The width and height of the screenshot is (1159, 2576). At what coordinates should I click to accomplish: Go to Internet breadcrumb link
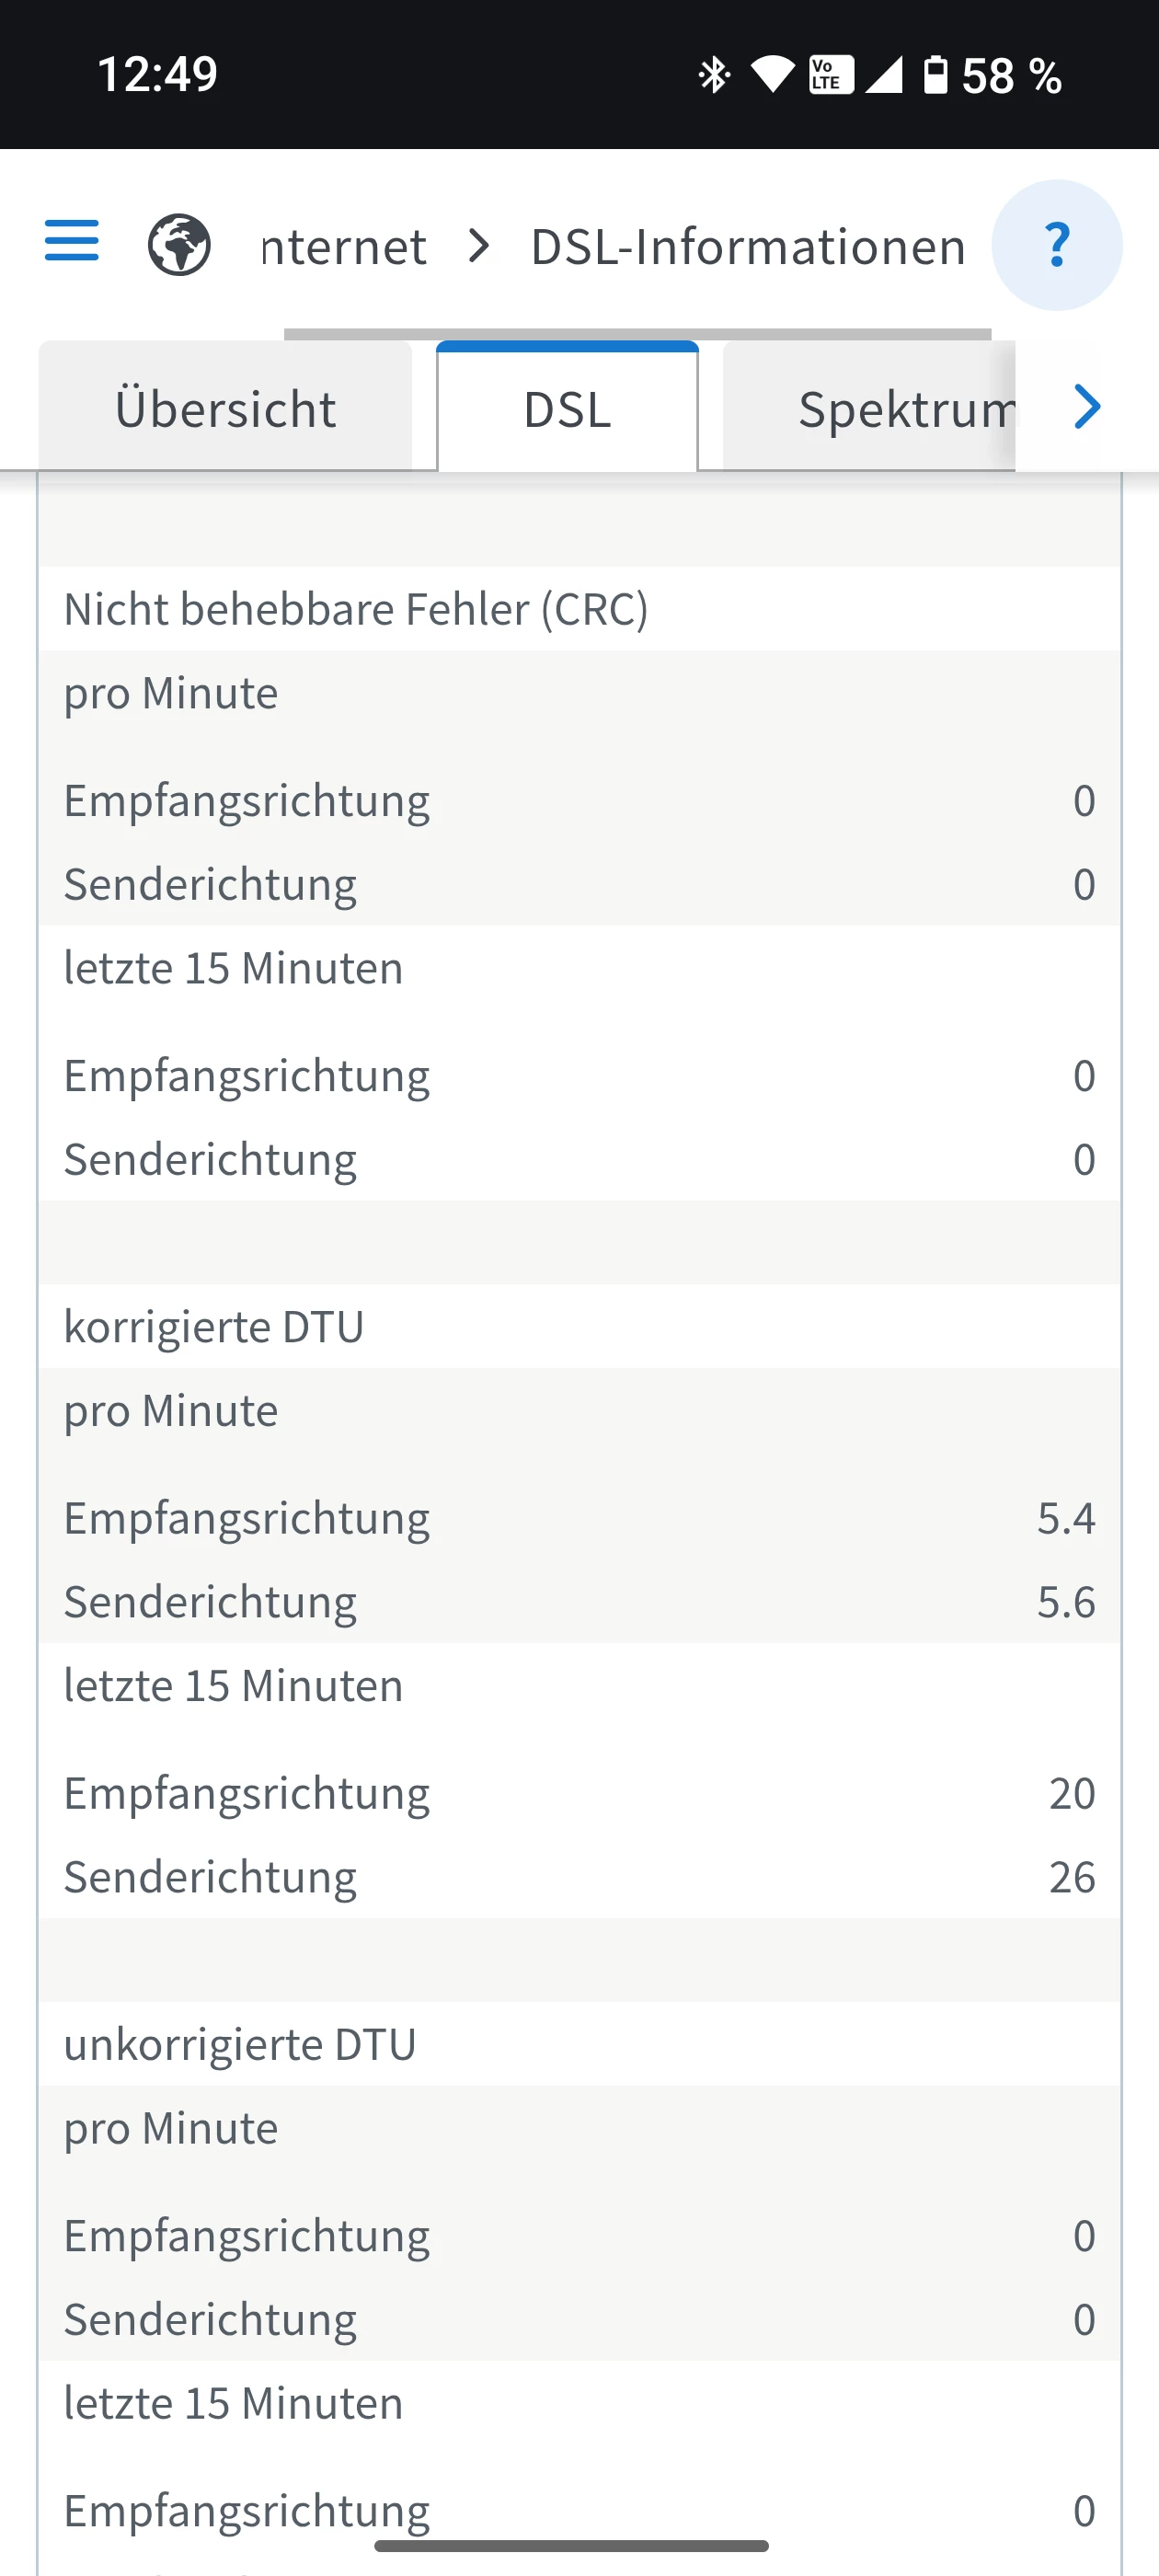point(343,247)
